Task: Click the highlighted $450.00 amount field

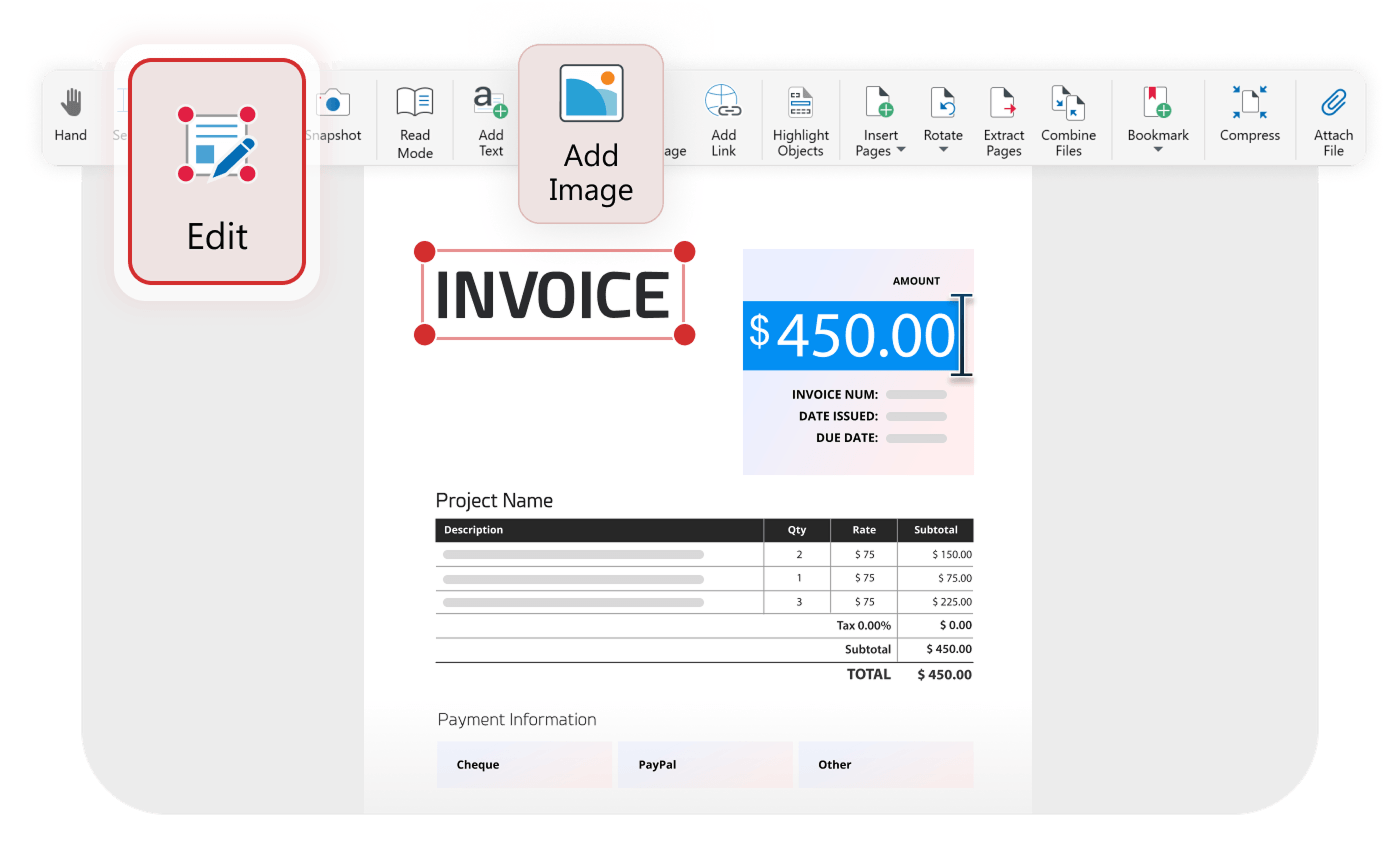Action: (852, 335)
